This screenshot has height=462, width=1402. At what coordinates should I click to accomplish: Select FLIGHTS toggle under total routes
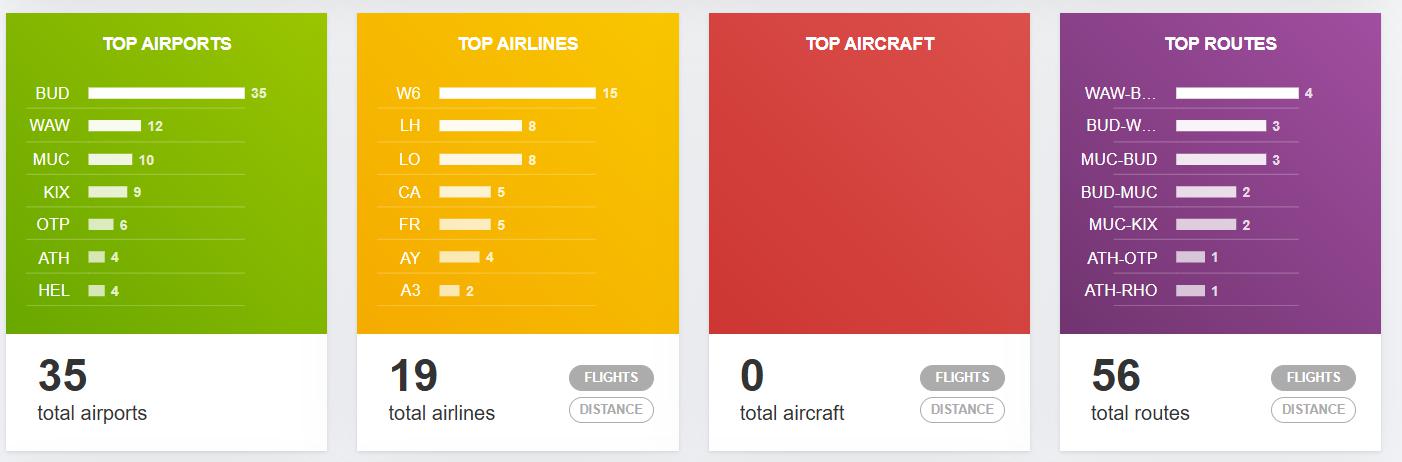click(x=1313, y=377)
